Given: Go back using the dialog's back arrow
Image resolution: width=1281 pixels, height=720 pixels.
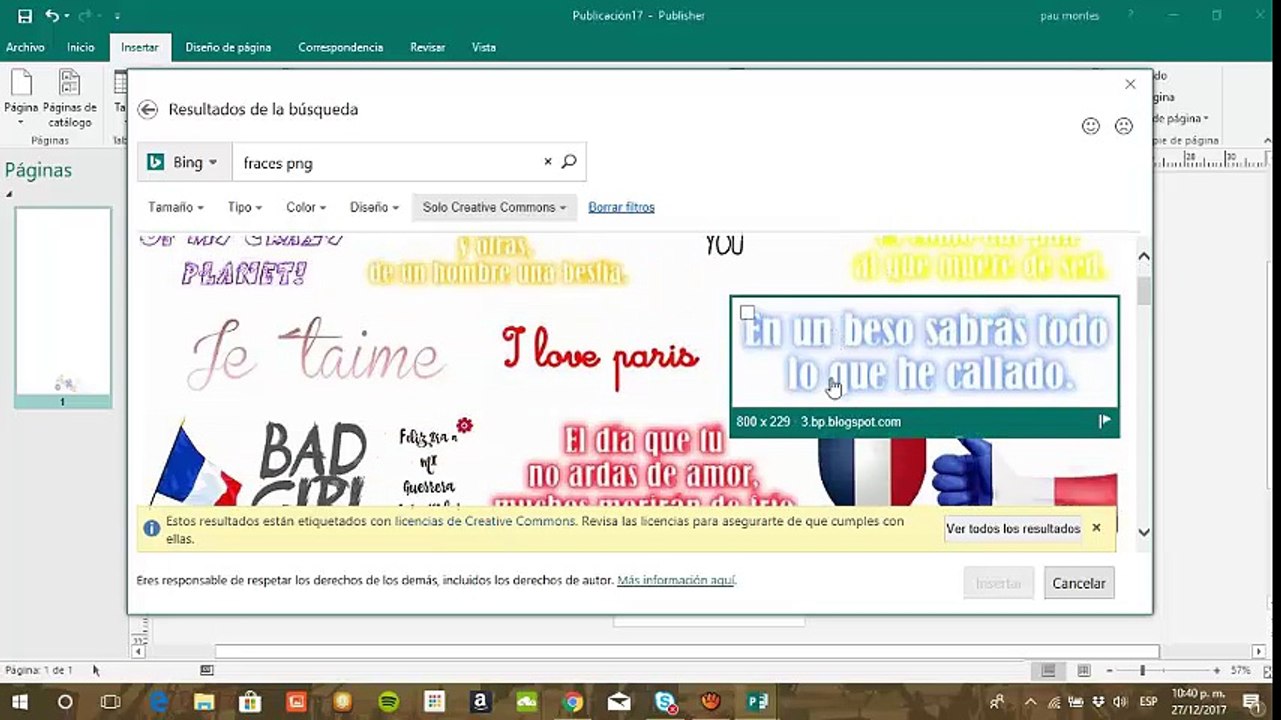Looking at the screenshot, I should pos(148,109).
